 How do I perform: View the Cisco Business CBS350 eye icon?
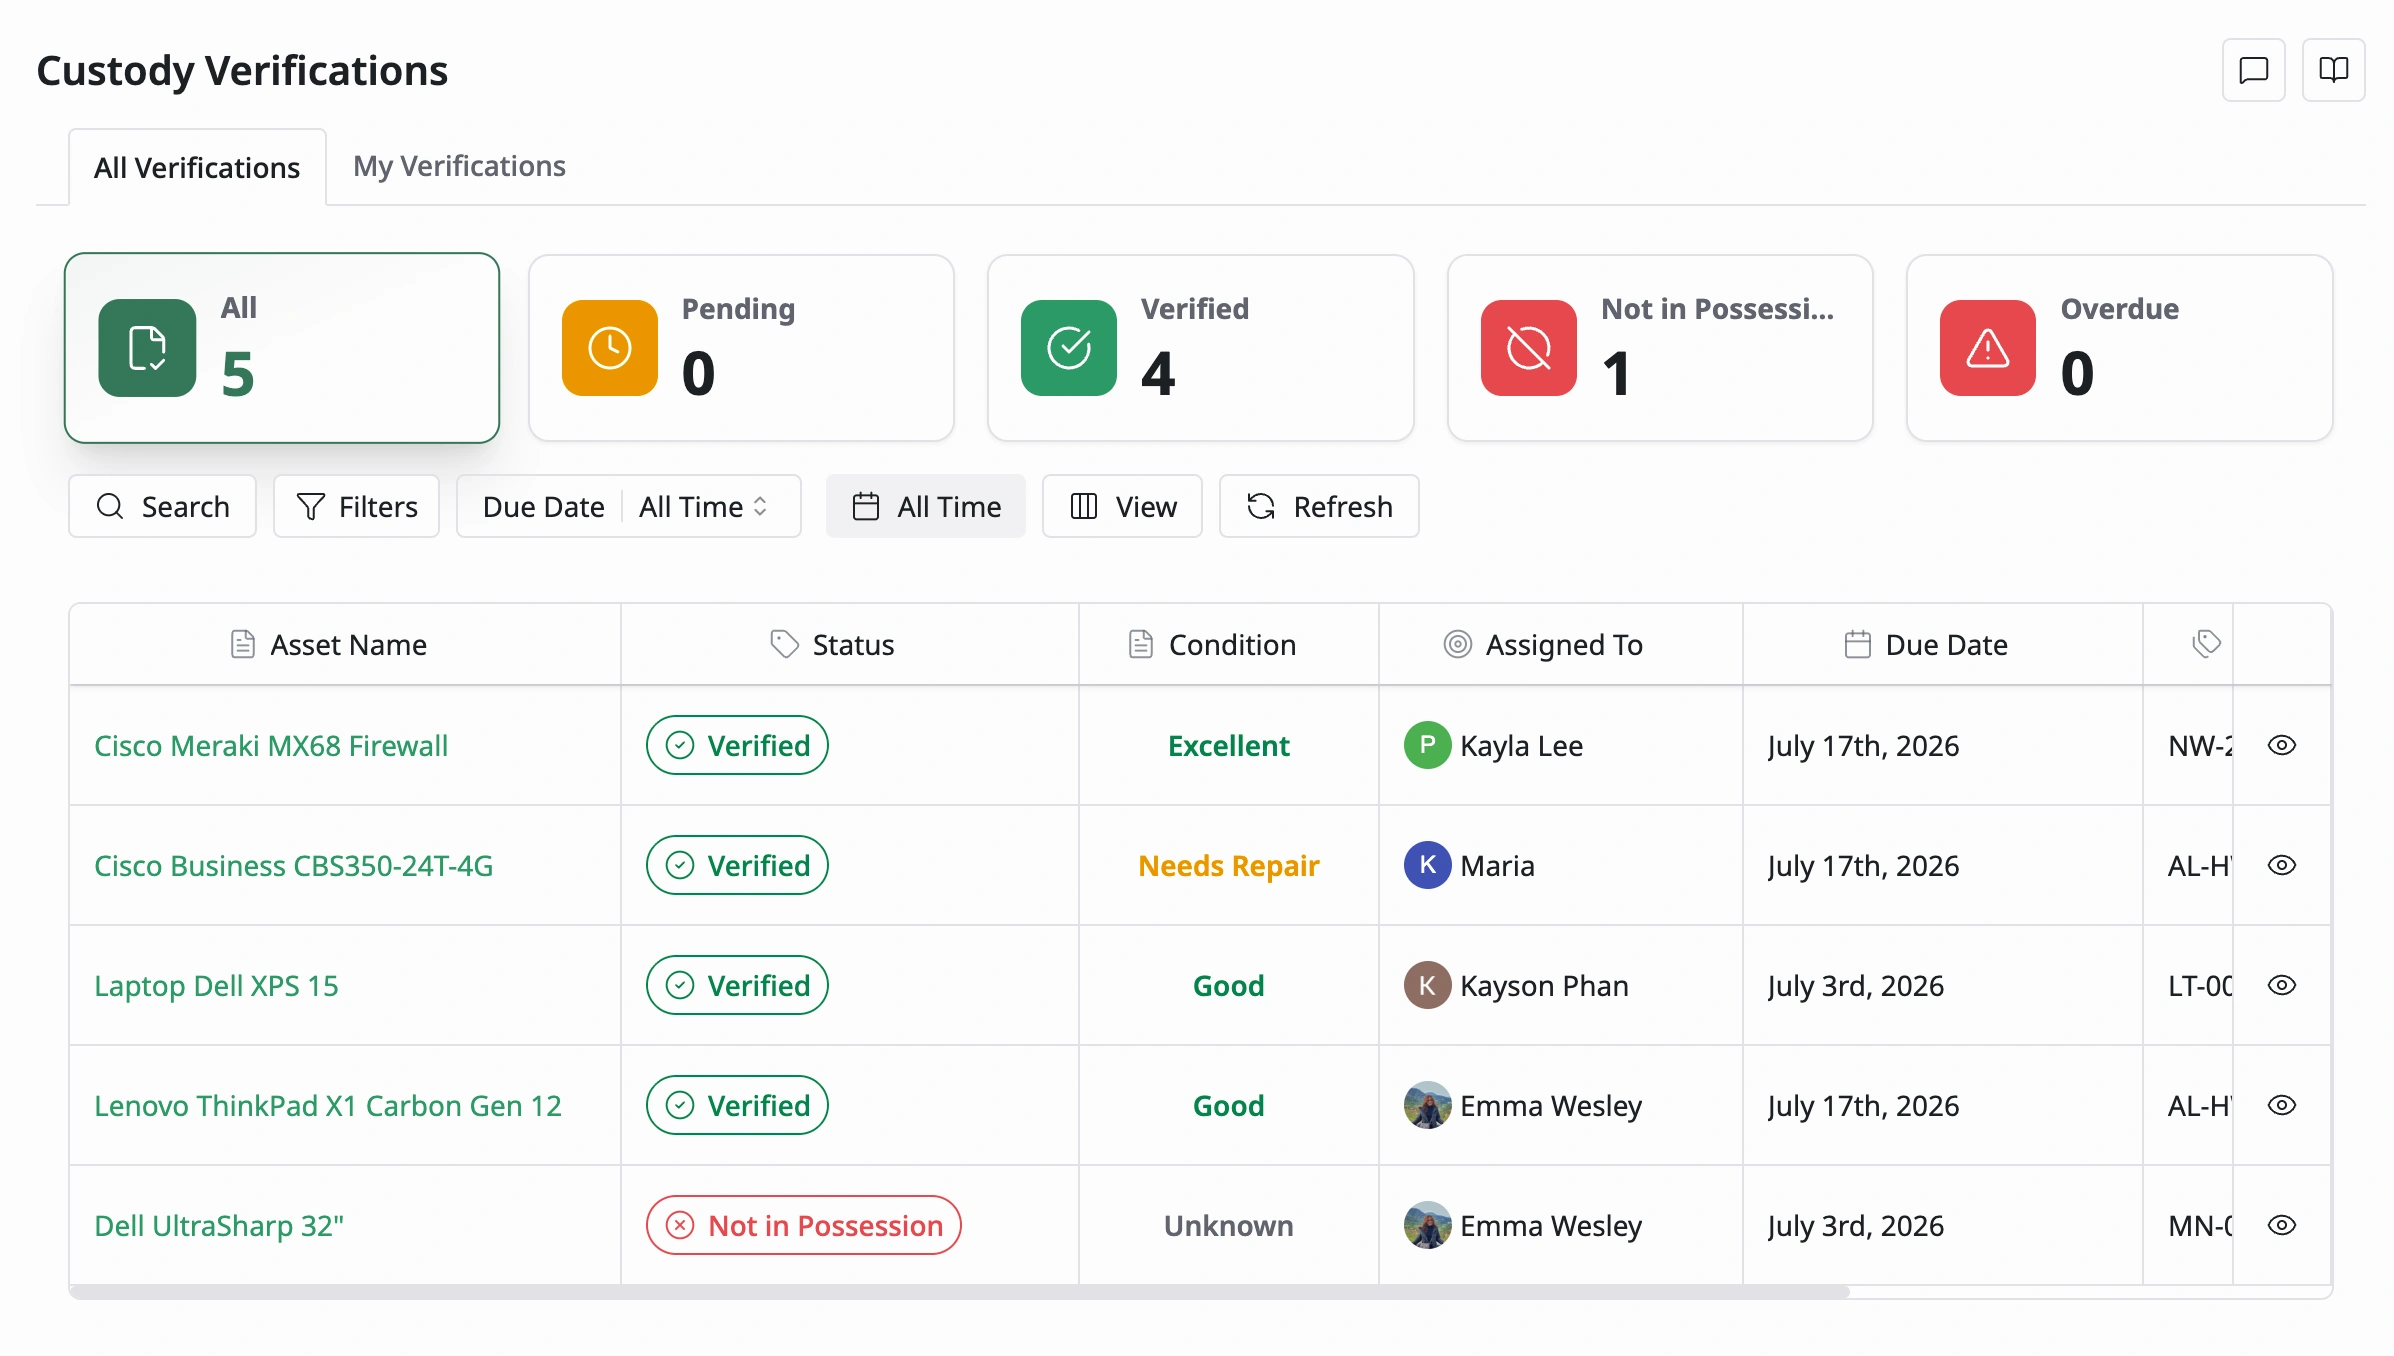pos(2281,865)
